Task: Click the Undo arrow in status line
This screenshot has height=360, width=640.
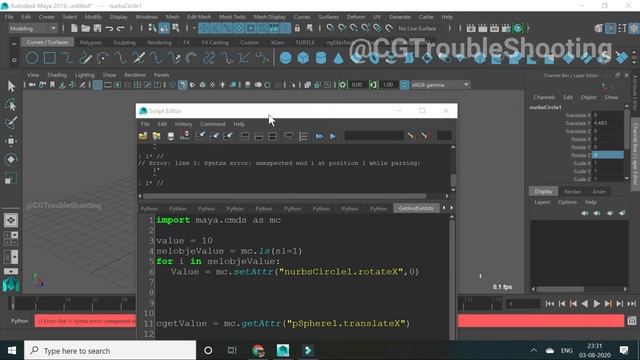Action: tap(109, 28)
